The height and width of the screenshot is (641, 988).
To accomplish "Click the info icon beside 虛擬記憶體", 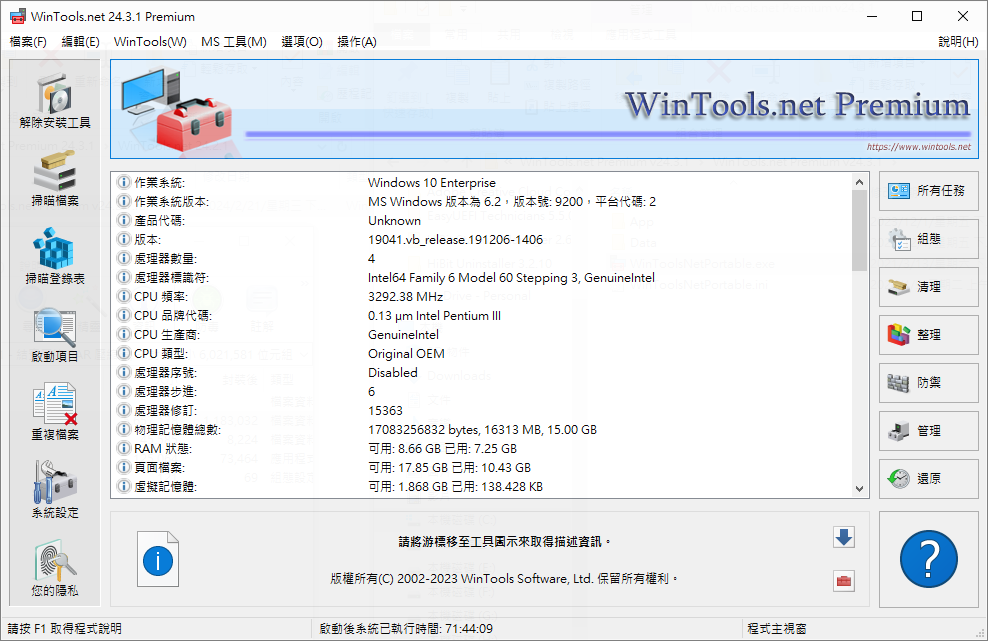I will click(x=124, y=486).
